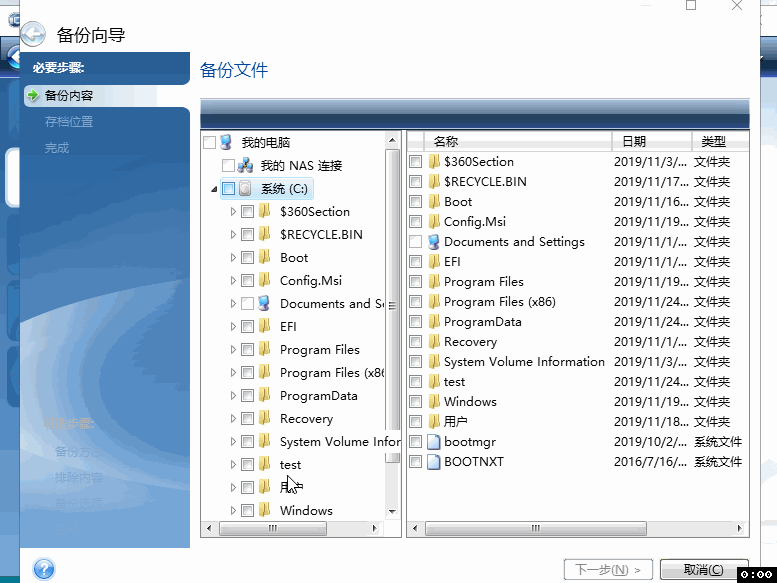This screenshot has width=777, height=583.
Task: Click the System (C:) drive icon
Action: coord(246,189)
